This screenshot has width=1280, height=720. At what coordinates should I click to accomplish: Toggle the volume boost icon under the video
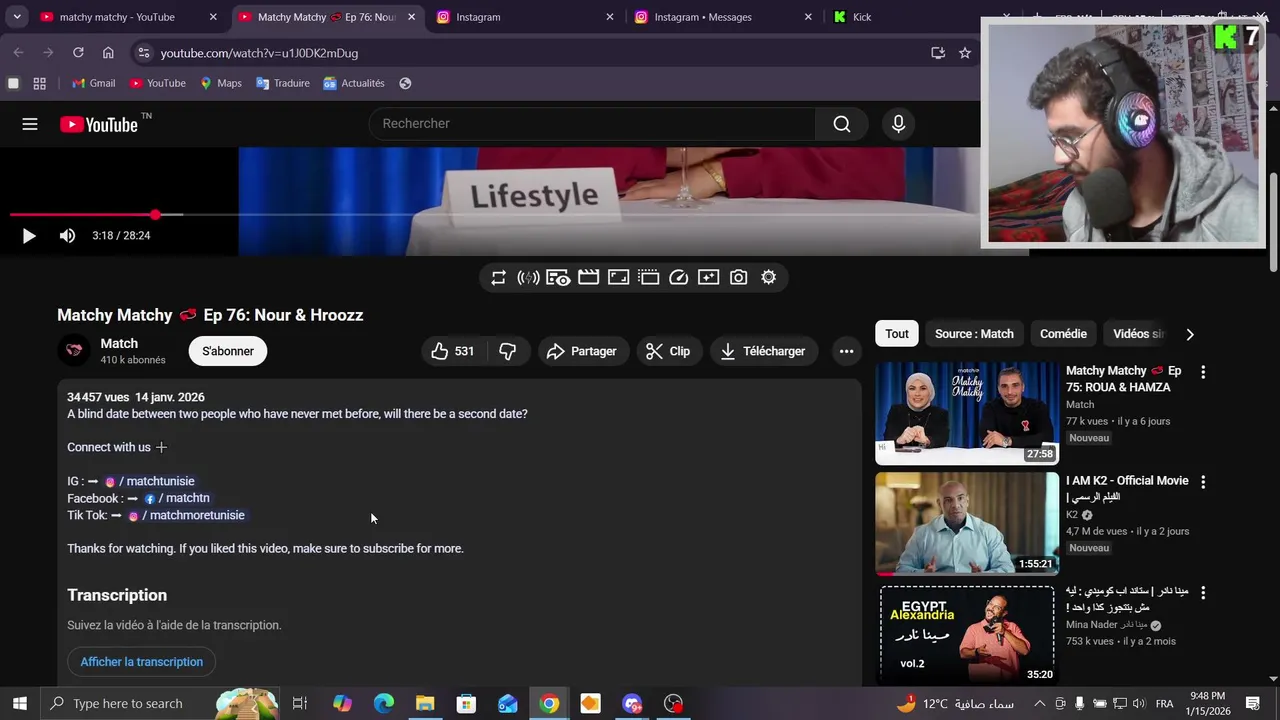528,278
